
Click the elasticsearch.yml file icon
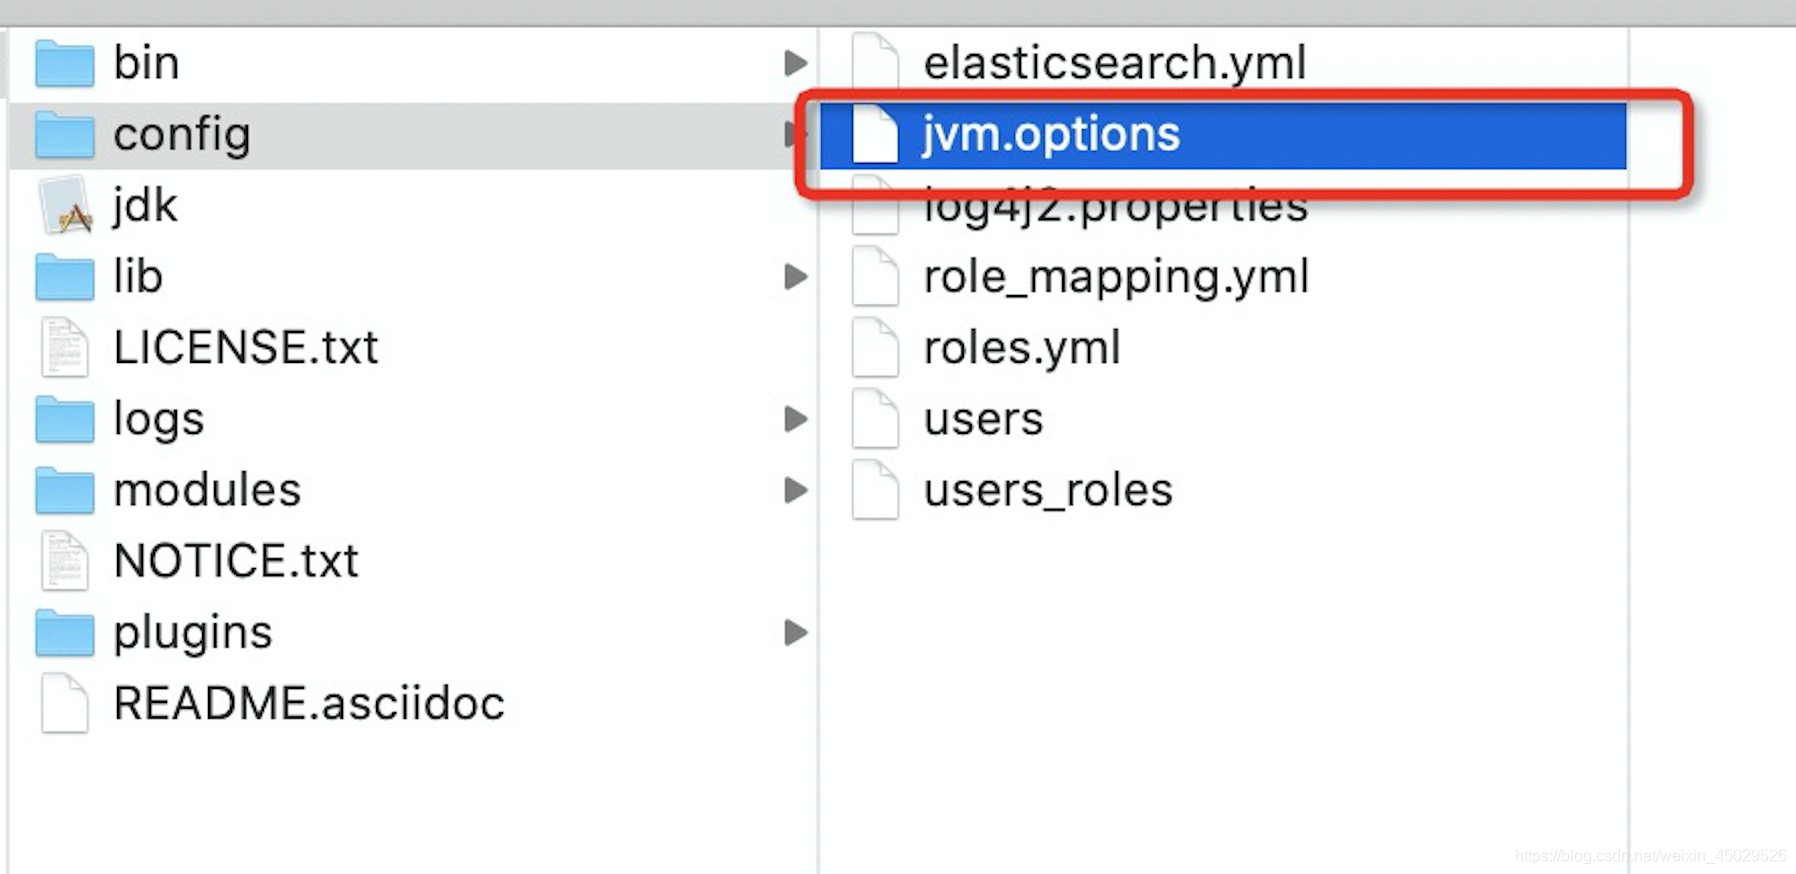(875, 62)
